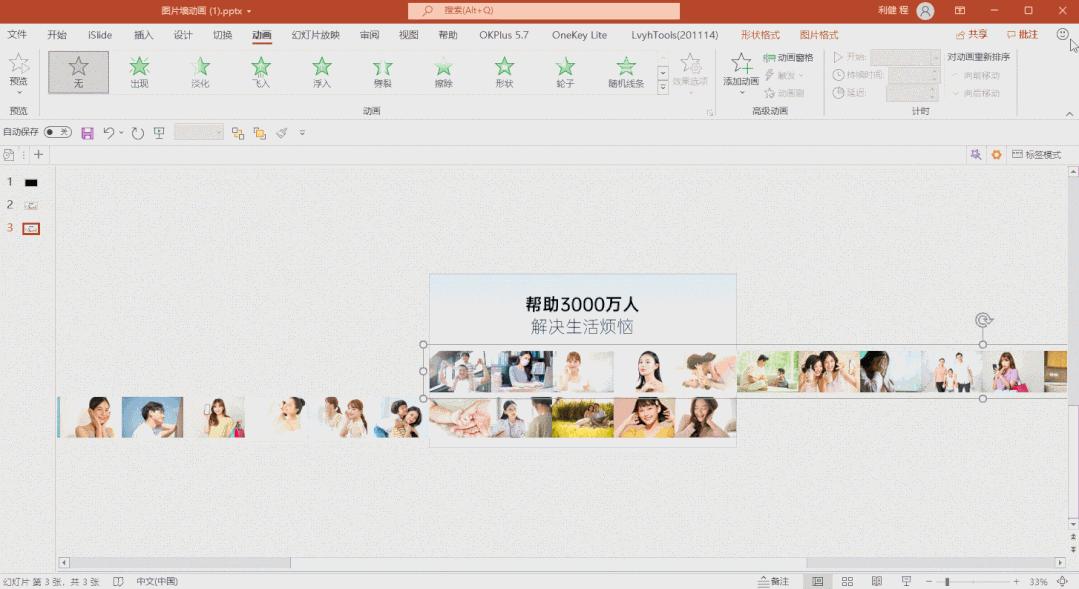Open the Undo dropdown arrow
Screen dimensions: 1079x589
click(x=121, y=131)
